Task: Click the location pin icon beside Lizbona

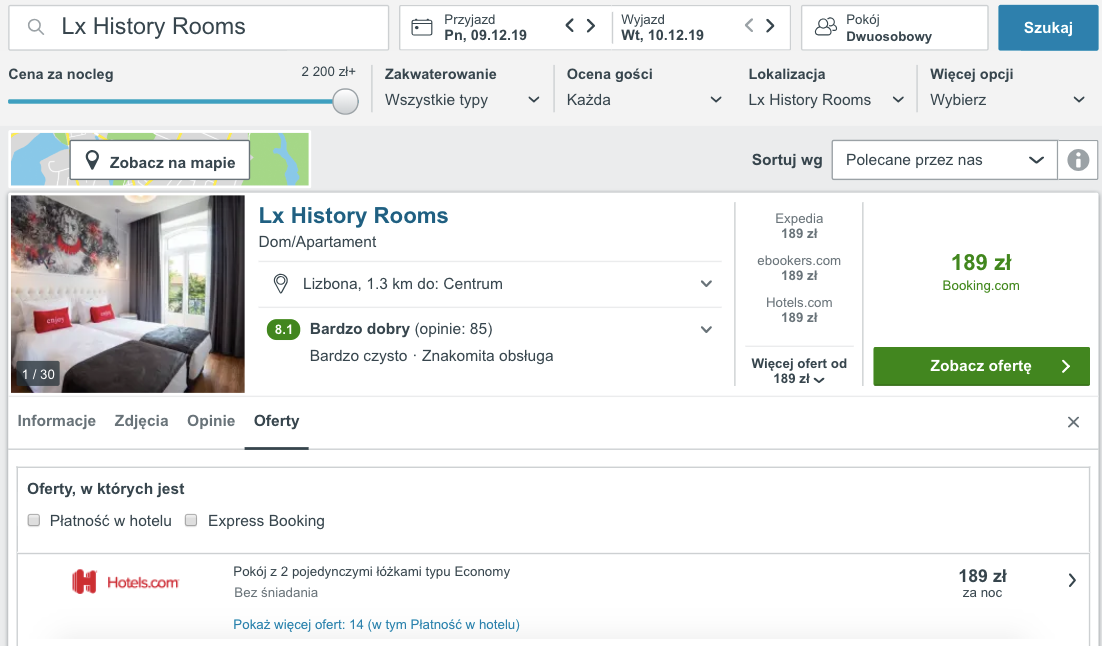Action: pos(280,284)
